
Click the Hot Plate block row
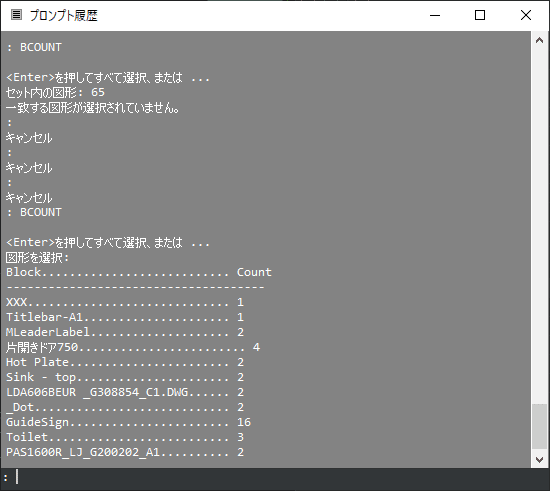125,362
